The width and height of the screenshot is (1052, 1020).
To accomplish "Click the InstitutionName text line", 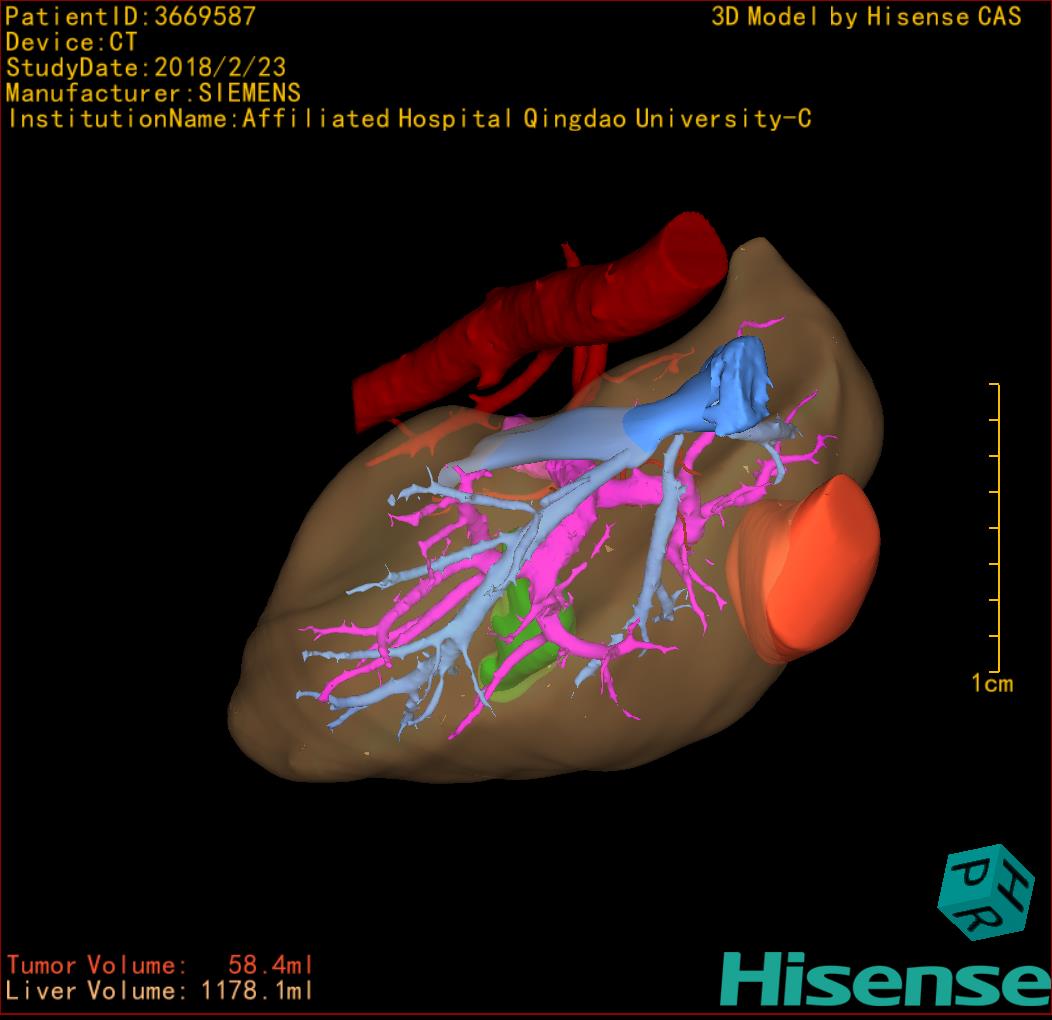I will [x=408, y=119].
